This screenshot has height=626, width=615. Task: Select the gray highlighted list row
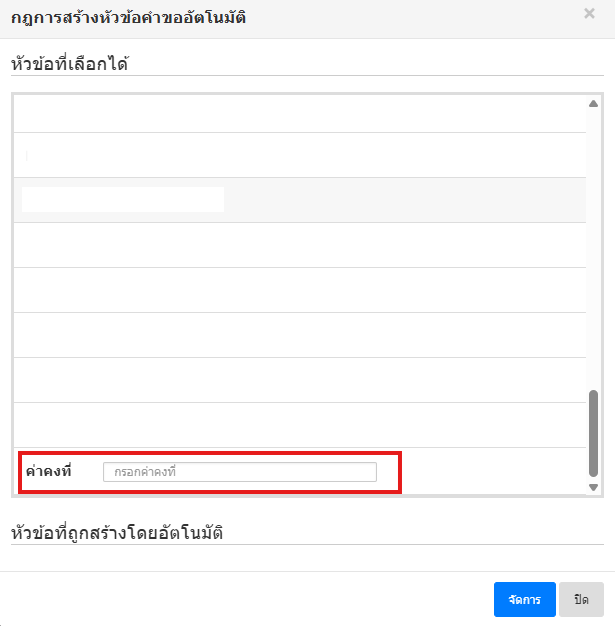pyautogui.click(x=400, y=200)
